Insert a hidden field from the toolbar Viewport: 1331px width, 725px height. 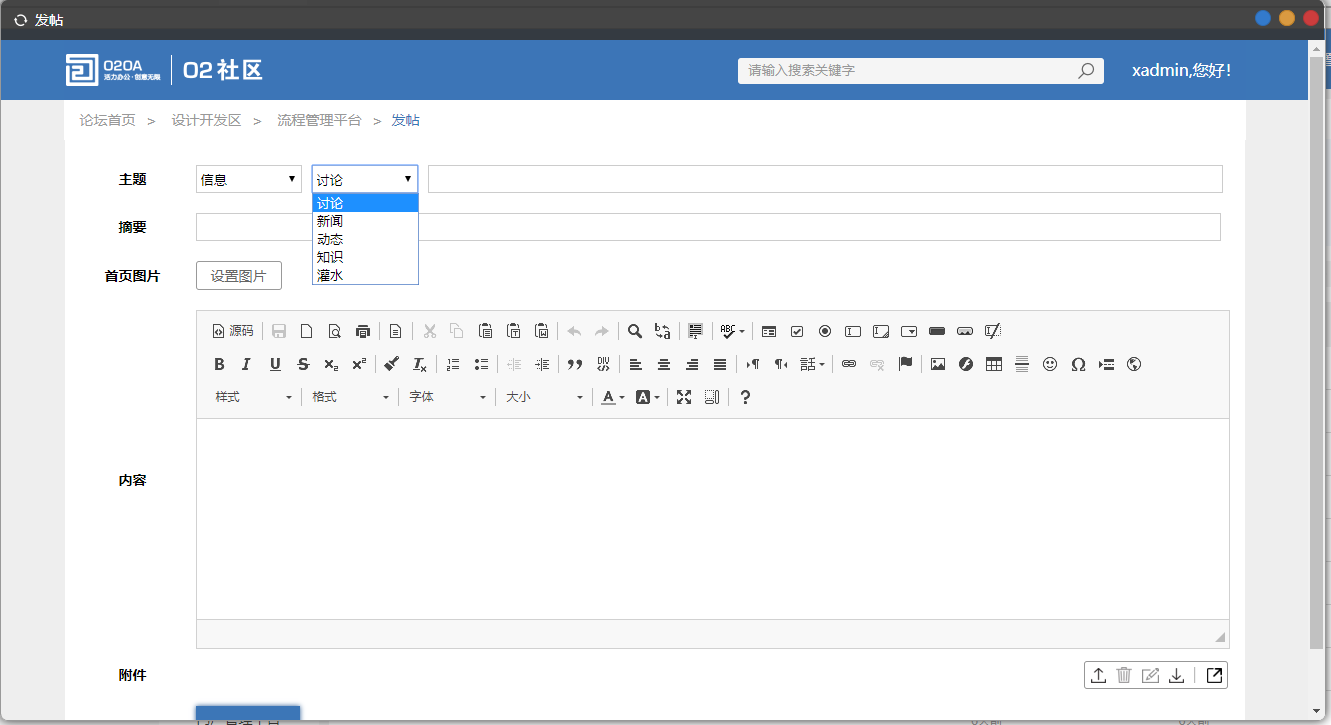(993, 331)
